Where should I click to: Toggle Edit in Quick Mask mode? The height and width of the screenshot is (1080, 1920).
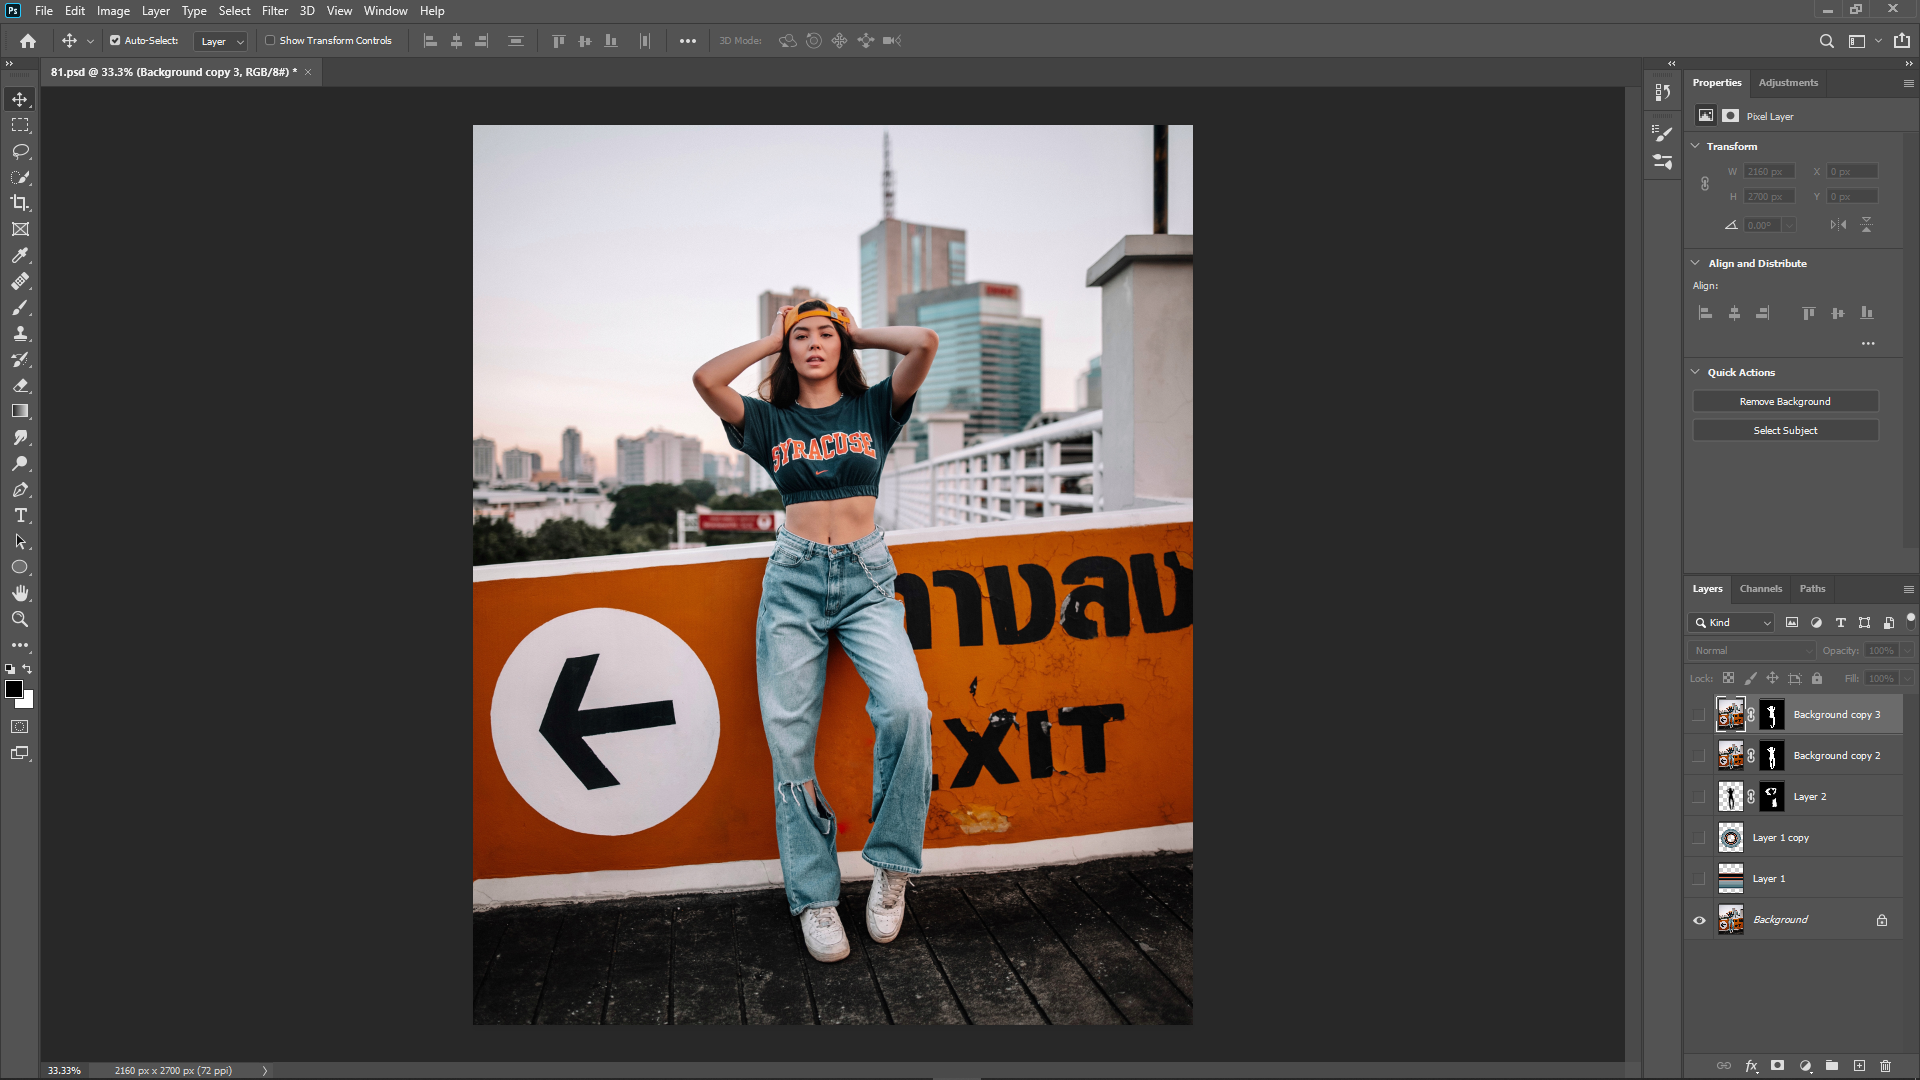[20, 727]
